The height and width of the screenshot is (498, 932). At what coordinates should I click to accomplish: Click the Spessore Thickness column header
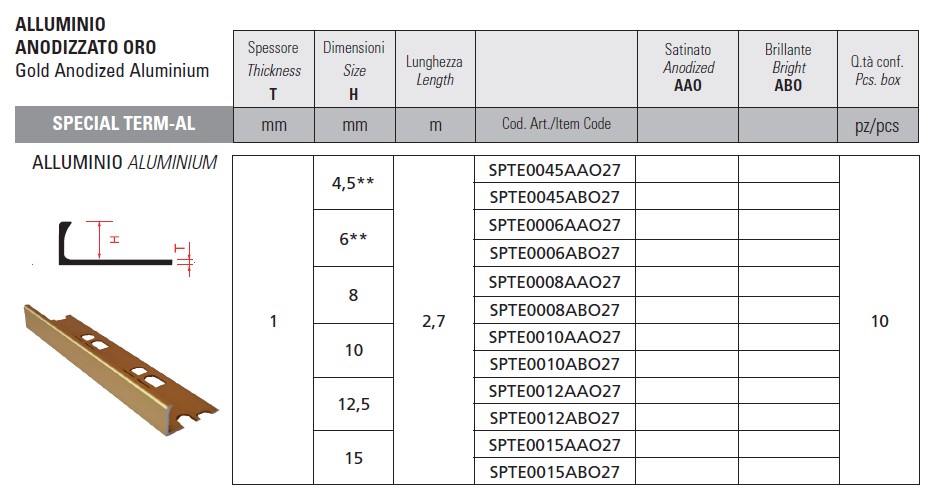pyautogui.click(x=273, y=70)
